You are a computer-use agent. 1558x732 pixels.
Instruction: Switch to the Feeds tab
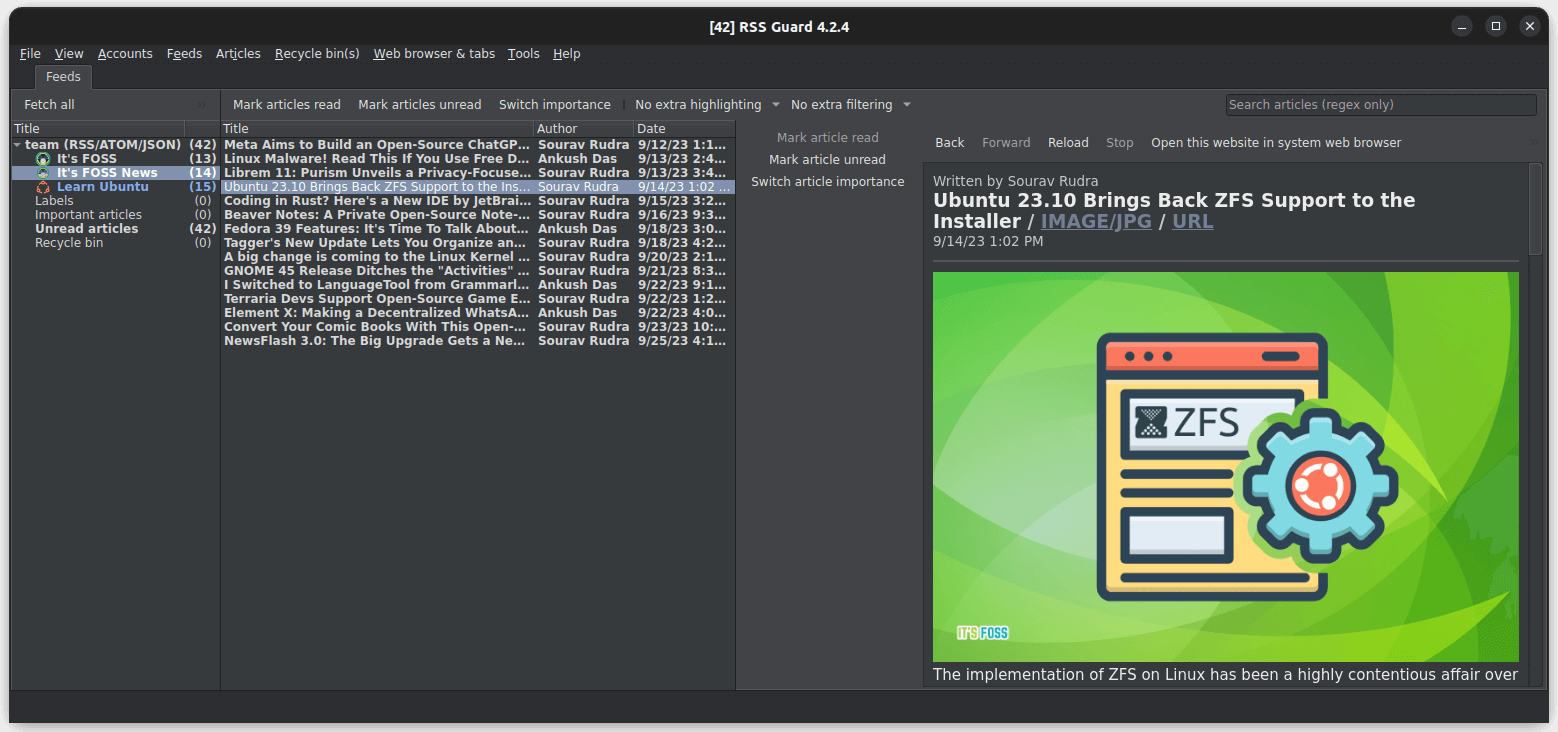point(63,76)
